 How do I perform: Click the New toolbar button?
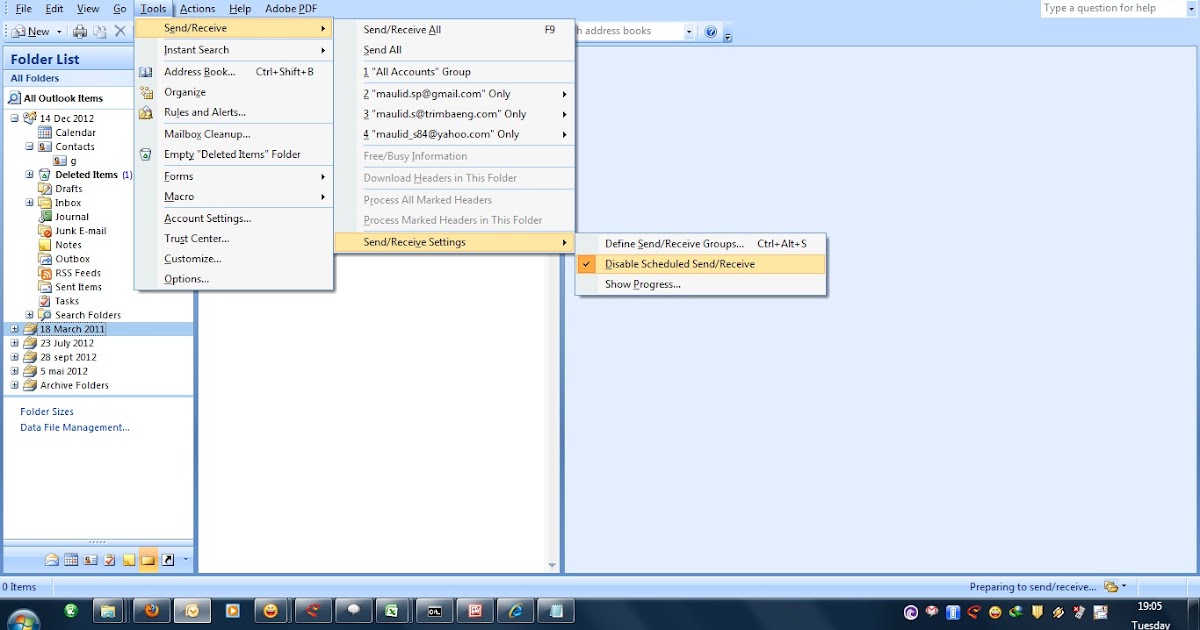[32, 32]
